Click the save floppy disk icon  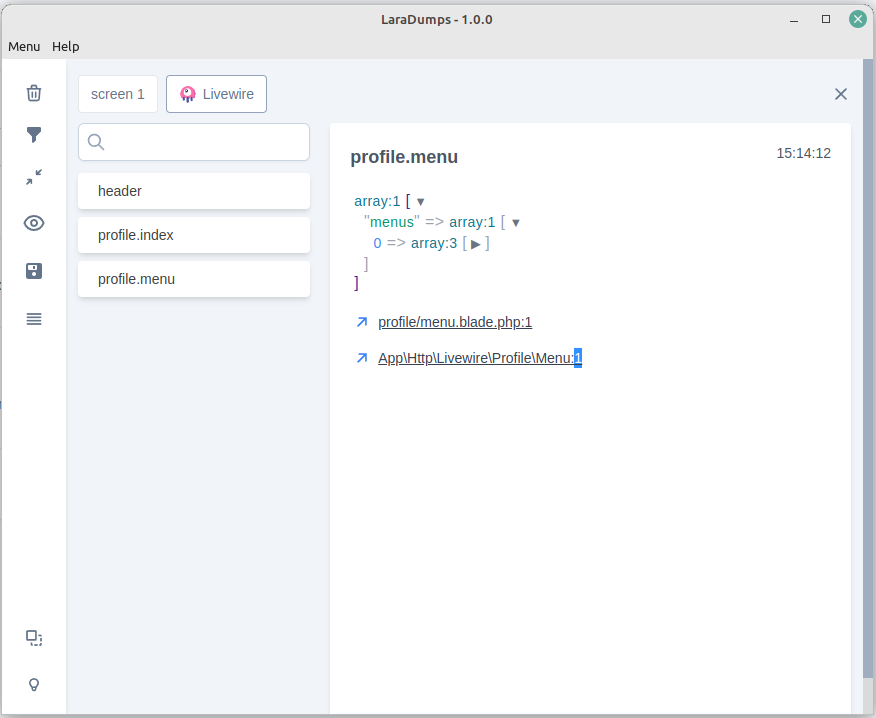coord(34,271)
